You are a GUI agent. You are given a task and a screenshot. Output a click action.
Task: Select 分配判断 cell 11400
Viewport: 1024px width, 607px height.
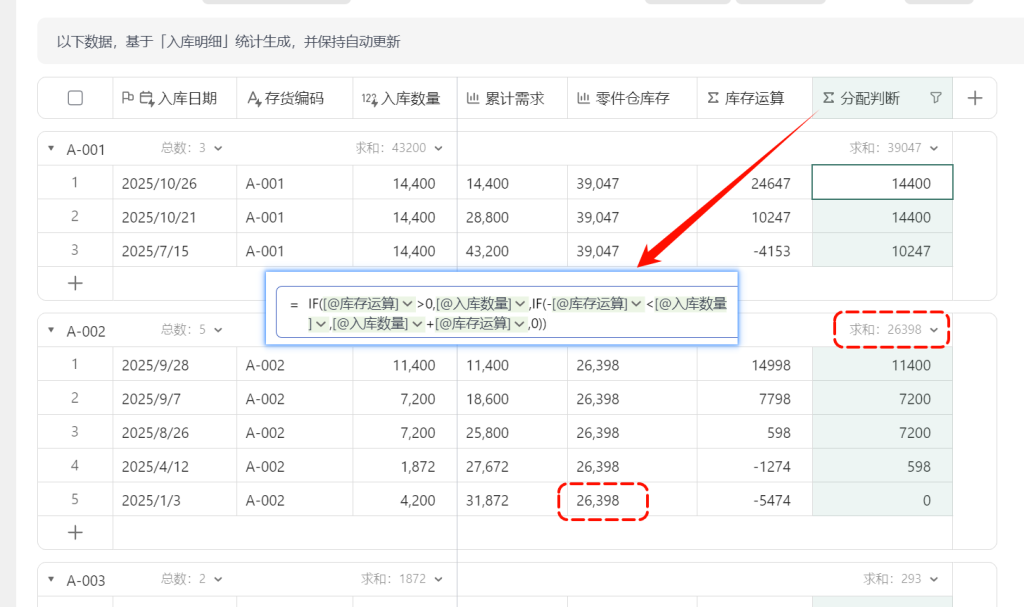[882, 365]
